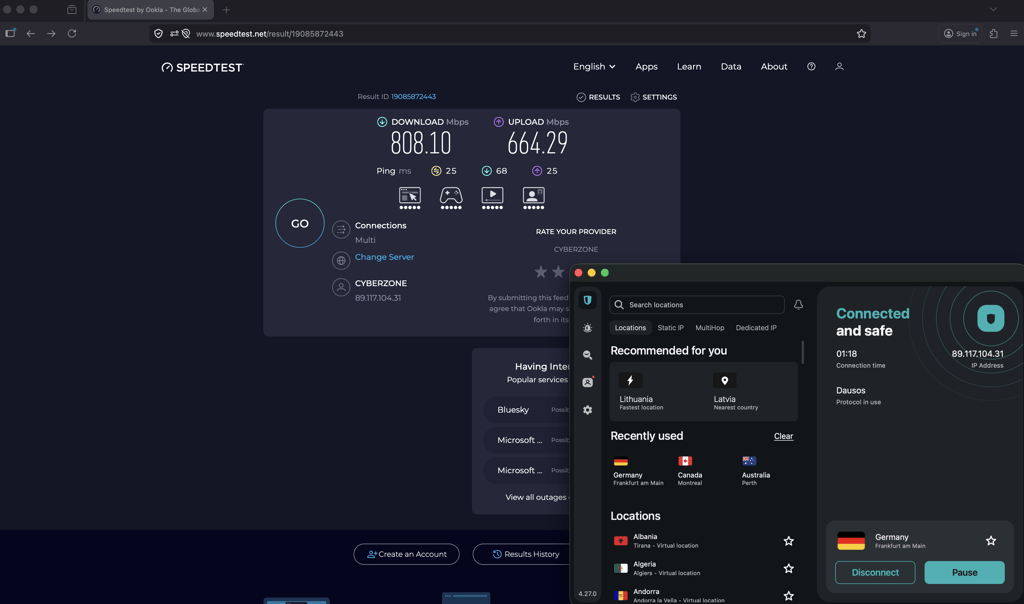Select the MultiHop tab
1024x604 pixels.
[709, 328]
